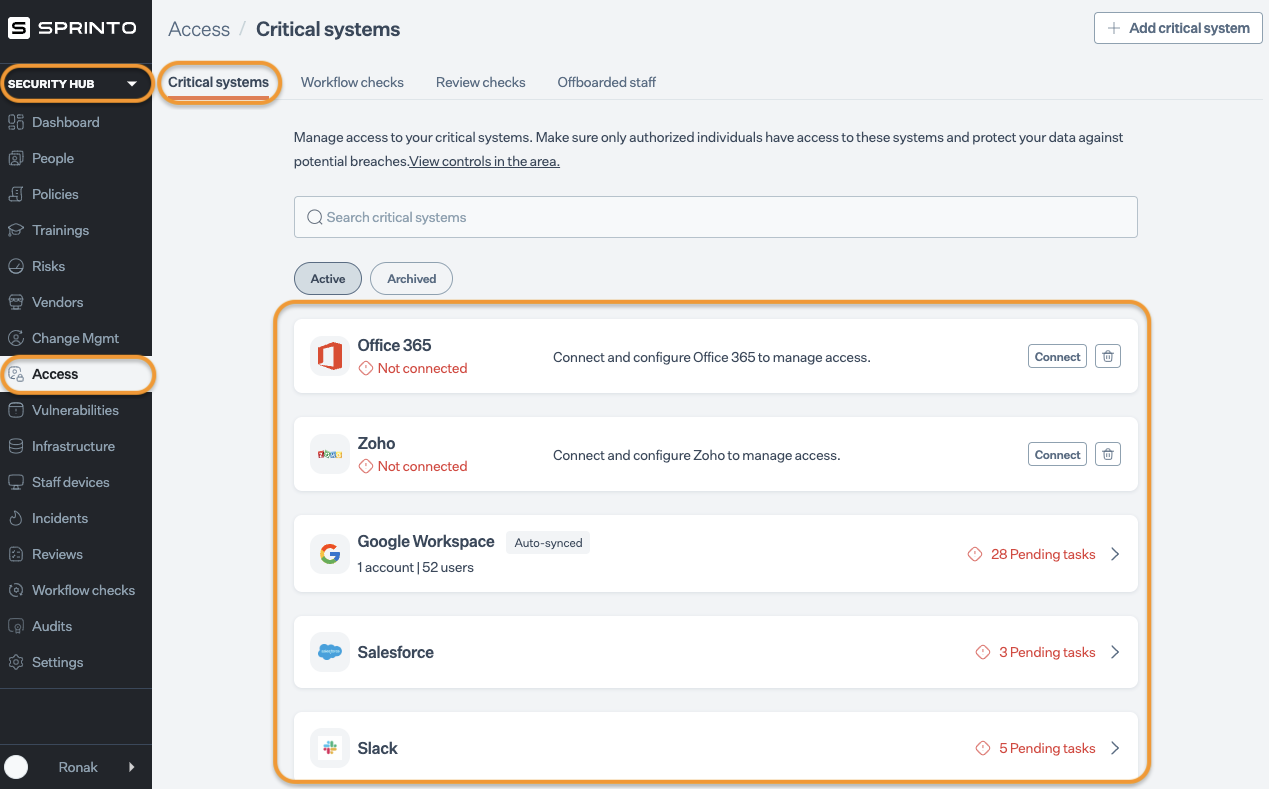Open Vulnerabilities from the sidebar
The height and width of the screenshot is (789, 1269).
click(76, 410)
